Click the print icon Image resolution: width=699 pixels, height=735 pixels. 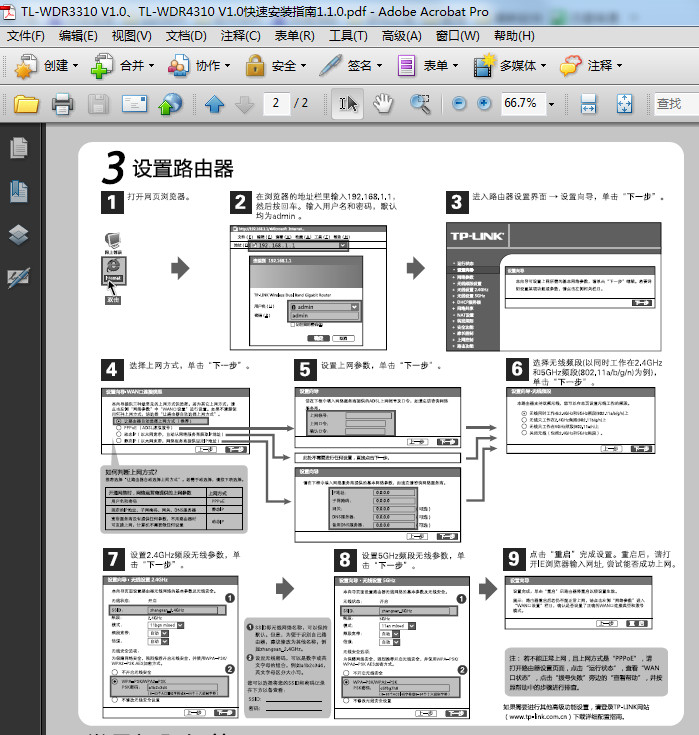[62, 104]
